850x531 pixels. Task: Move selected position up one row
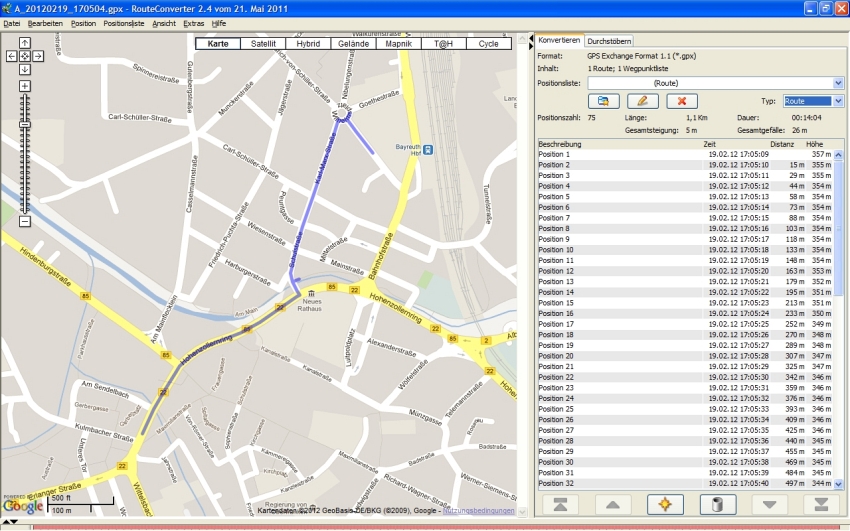(613, 504)
